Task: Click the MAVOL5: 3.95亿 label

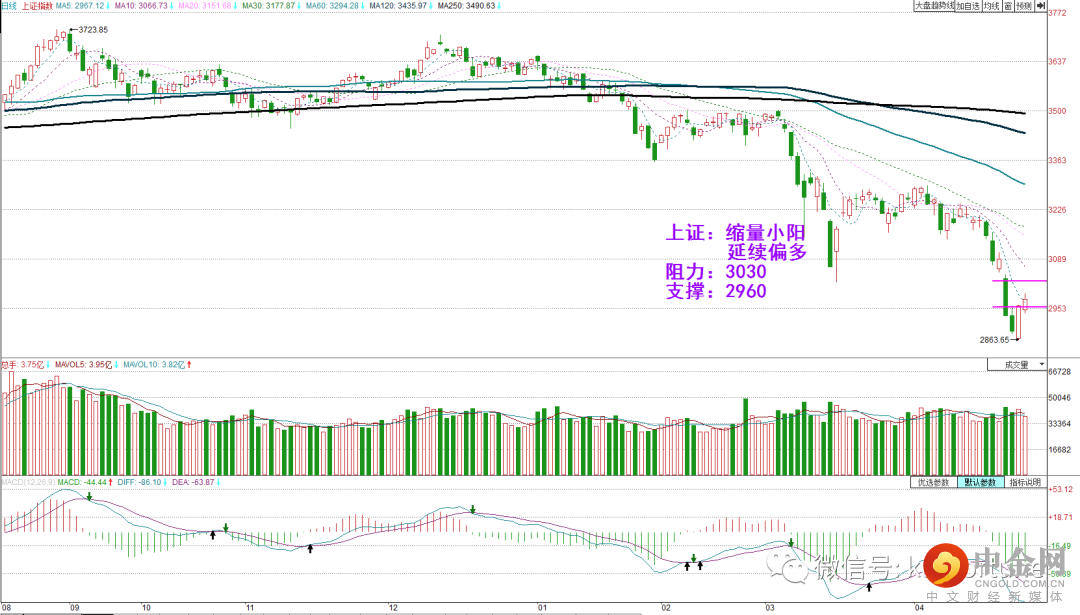Action: point(83,364)
